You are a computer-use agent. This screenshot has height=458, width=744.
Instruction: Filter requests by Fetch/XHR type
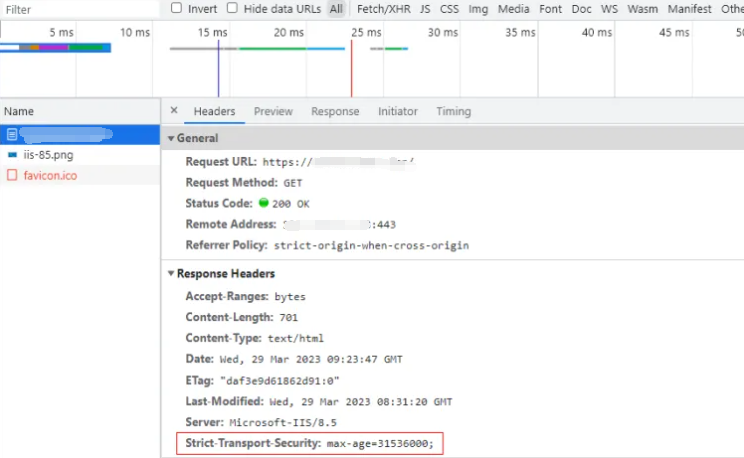click(x=382, y=9)
